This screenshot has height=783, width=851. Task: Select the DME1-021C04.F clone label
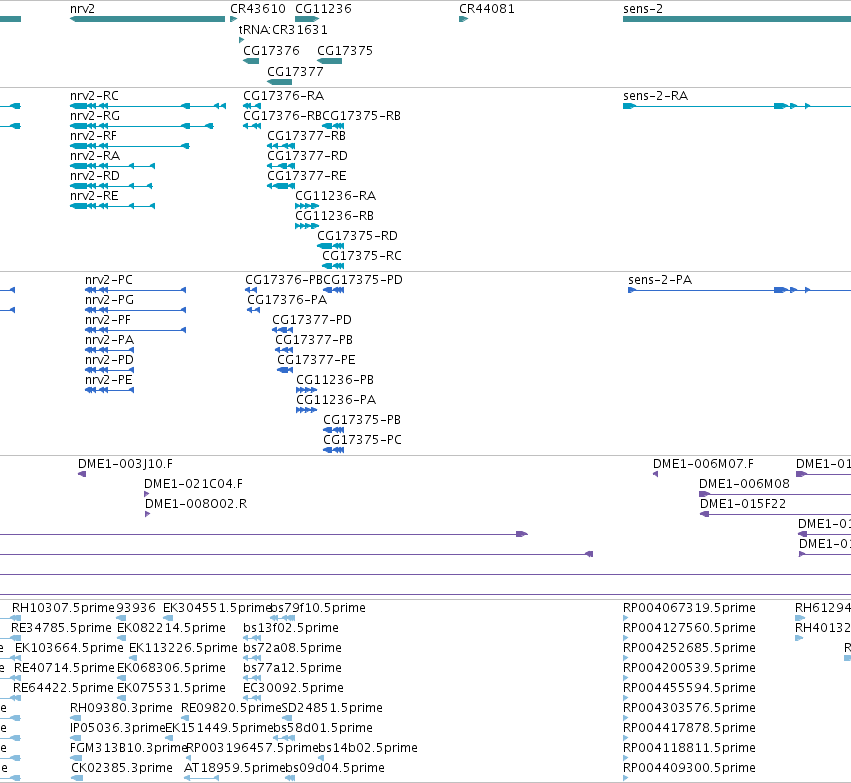(194, 484)
